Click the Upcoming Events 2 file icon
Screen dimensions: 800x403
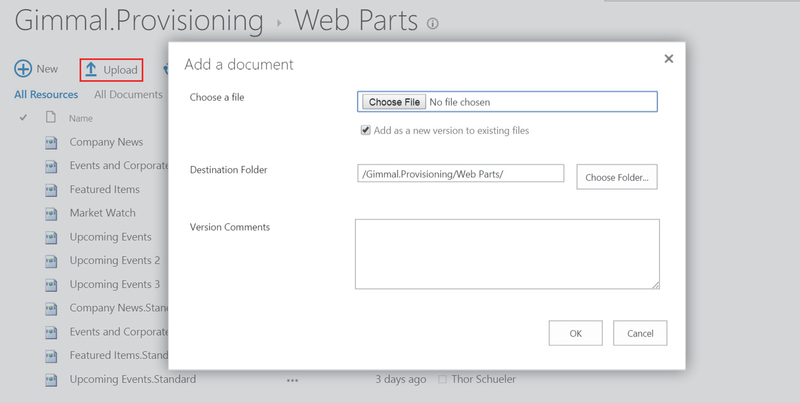click(x=51, y=261)
